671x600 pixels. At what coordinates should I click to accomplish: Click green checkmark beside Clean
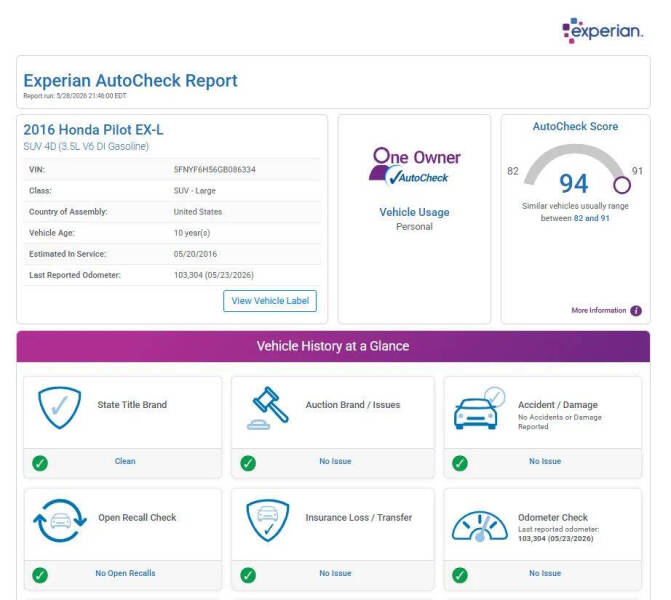[x=40, y=463]
